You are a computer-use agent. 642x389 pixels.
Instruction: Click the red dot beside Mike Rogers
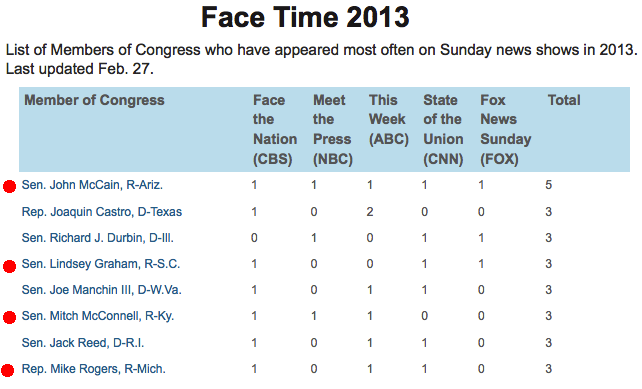pyautogui.click(x=8, y=370)
